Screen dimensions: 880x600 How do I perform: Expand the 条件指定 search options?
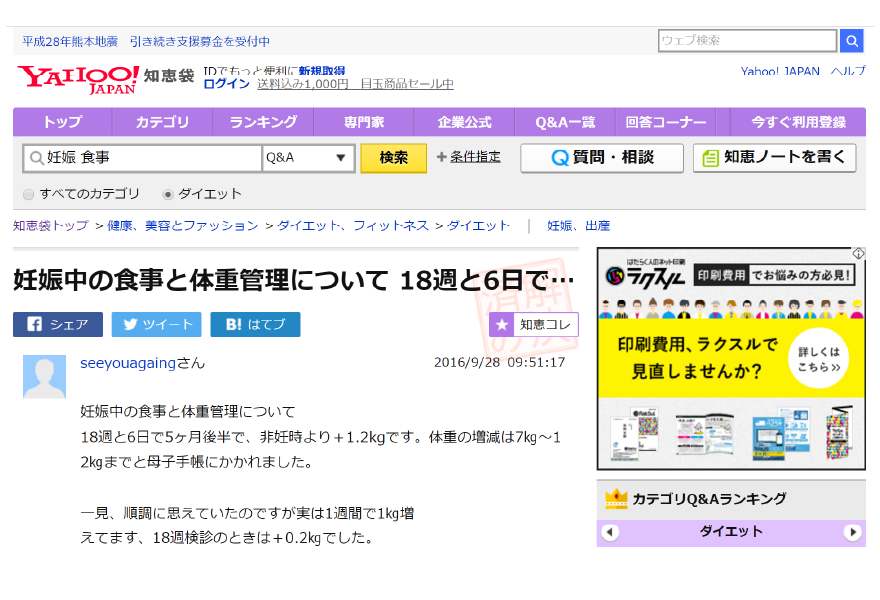(x=468, y=157)
